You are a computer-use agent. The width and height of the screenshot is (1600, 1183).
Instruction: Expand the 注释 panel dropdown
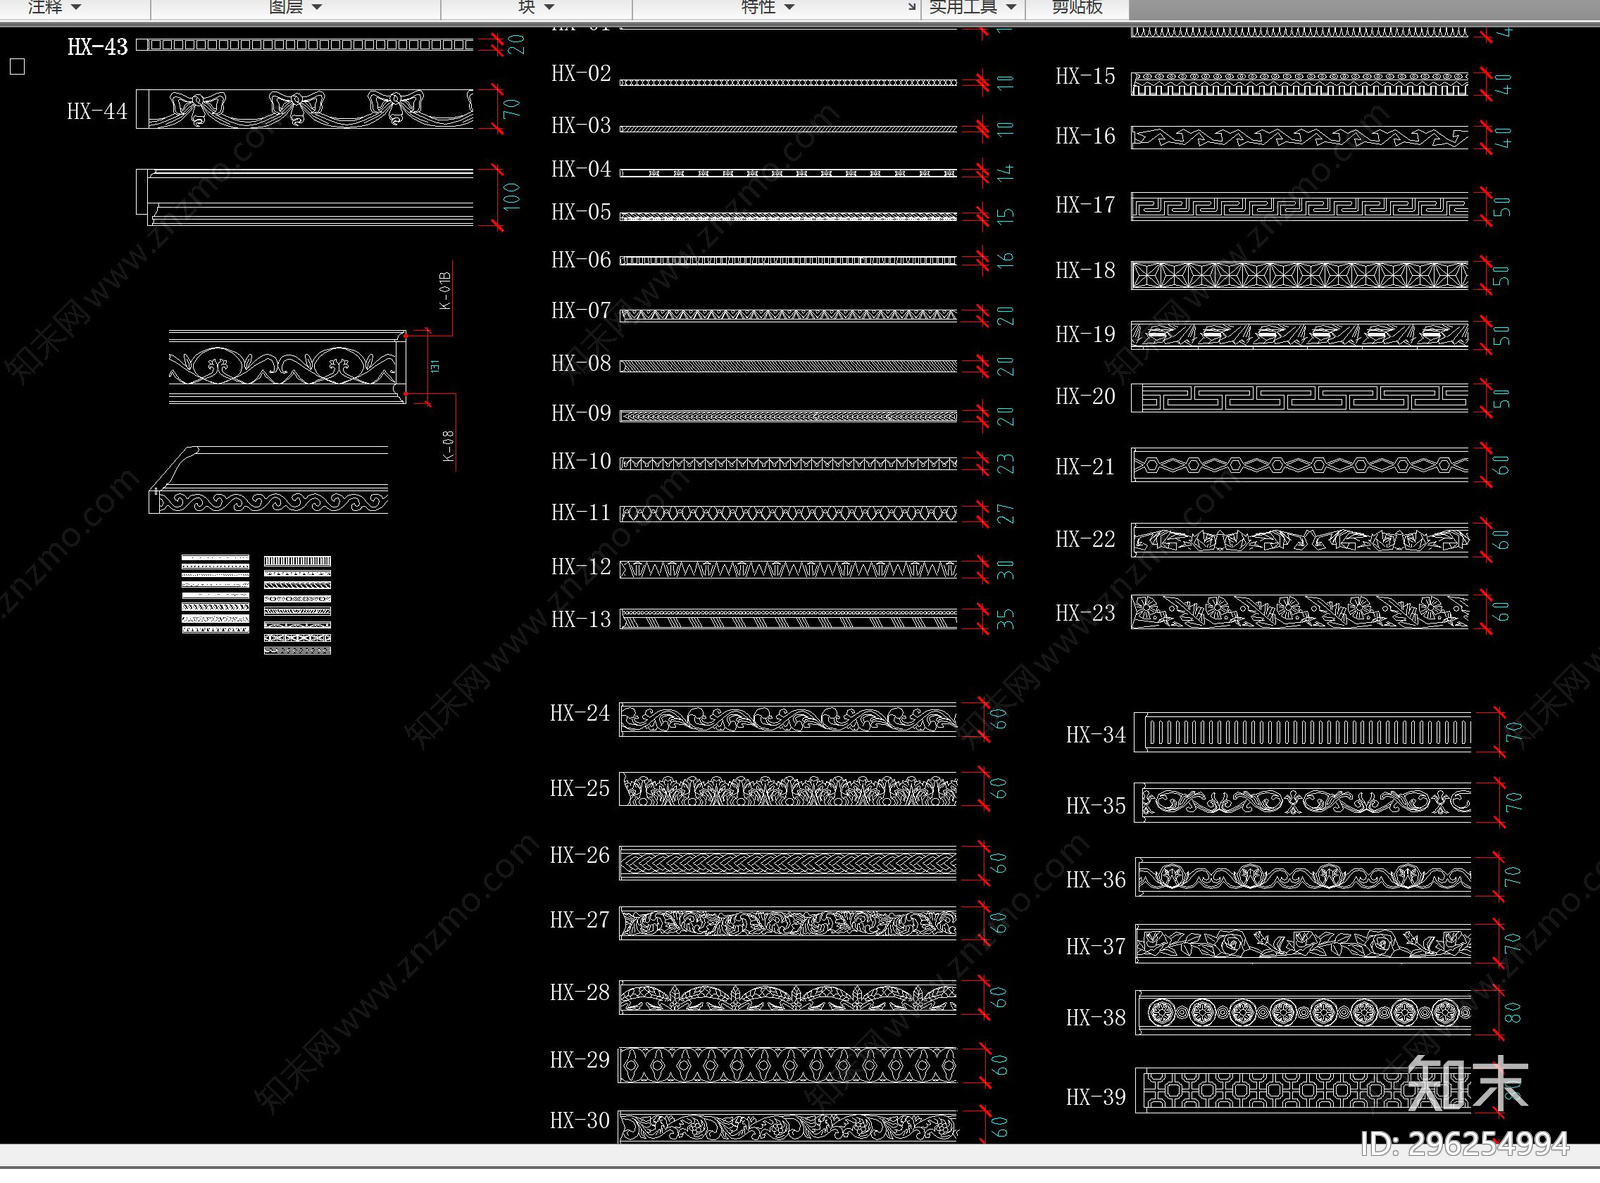coord(54,8)
